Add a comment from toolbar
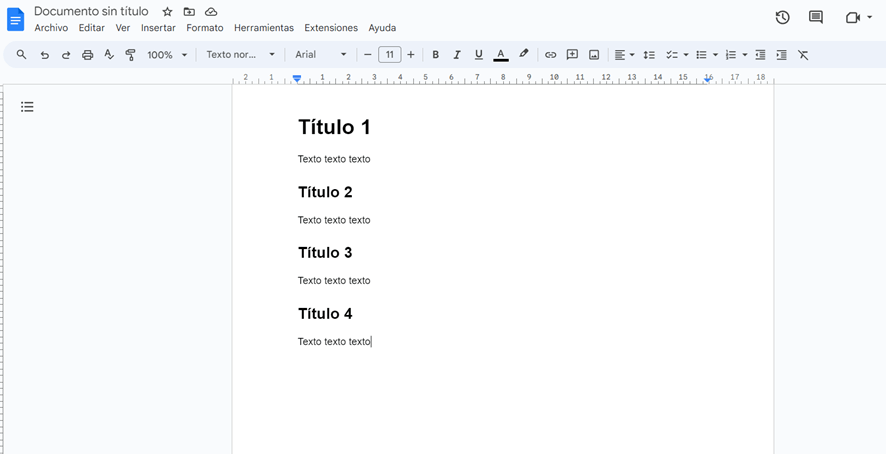886x454 pixels. click(572, 55)
